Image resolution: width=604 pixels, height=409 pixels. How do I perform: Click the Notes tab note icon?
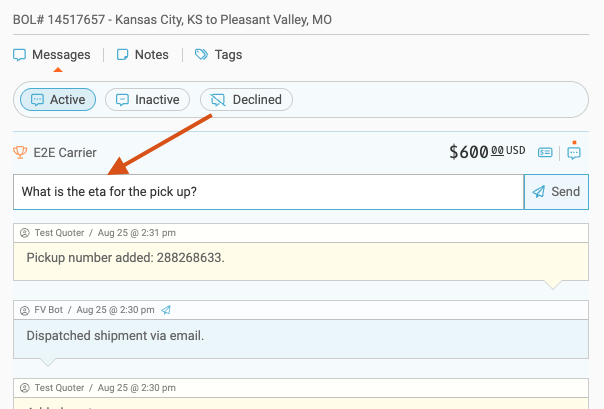tap(123, 55)
